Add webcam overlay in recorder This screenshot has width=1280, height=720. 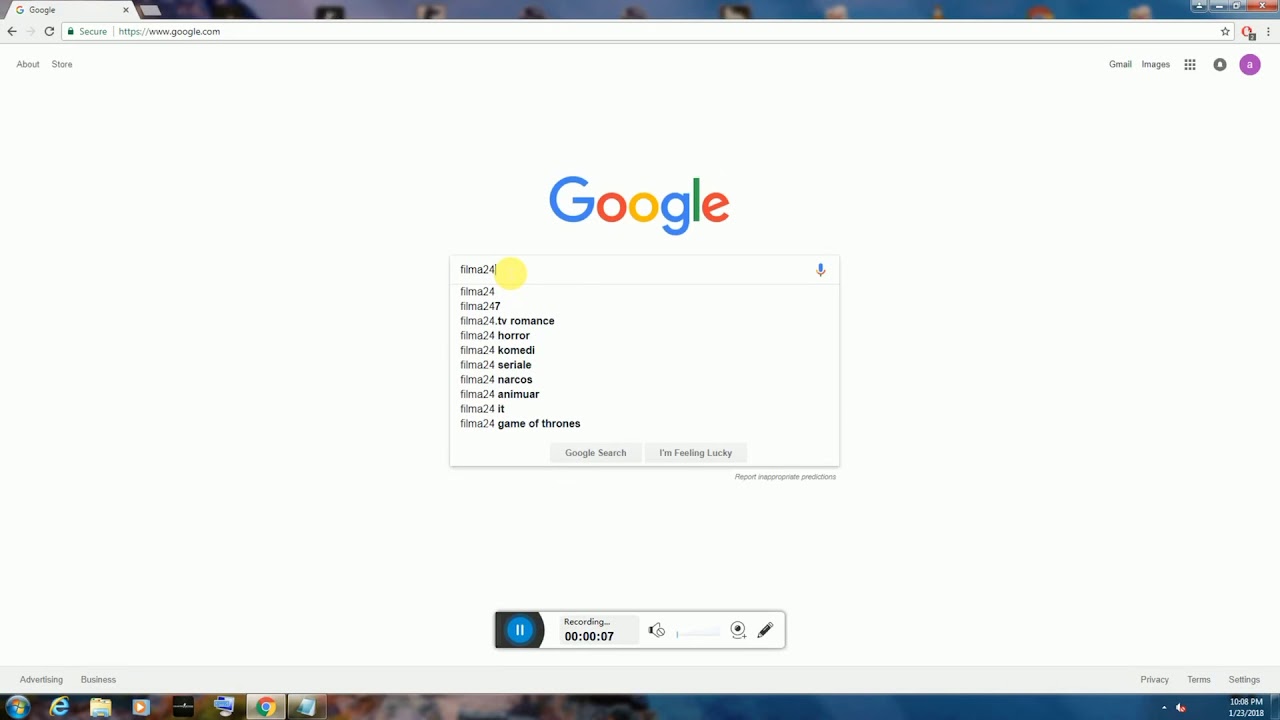(x=738, y=630)
